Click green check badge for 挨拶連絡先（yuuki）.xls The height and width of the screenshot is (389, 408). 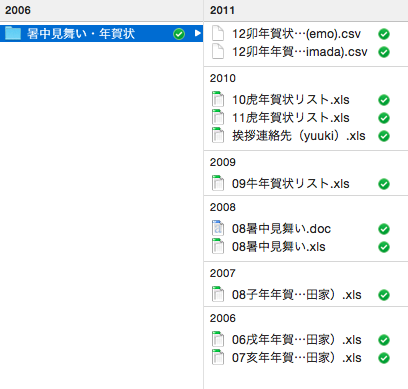pyautogui.click(x=384, y=136)
